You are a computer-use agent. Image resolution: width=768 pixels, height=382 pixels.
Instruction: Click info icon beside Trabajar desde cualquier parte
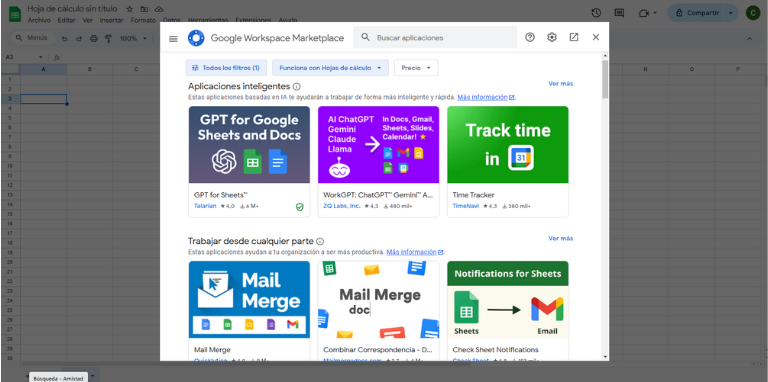click(320, 241)
